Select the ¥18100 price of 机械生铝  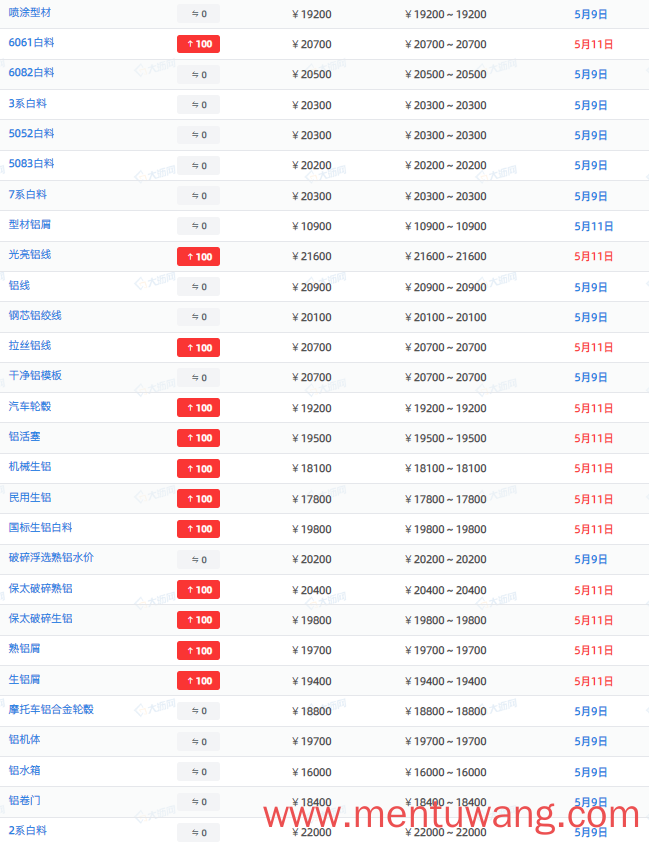pyautogui.click(x=312, y=468)
